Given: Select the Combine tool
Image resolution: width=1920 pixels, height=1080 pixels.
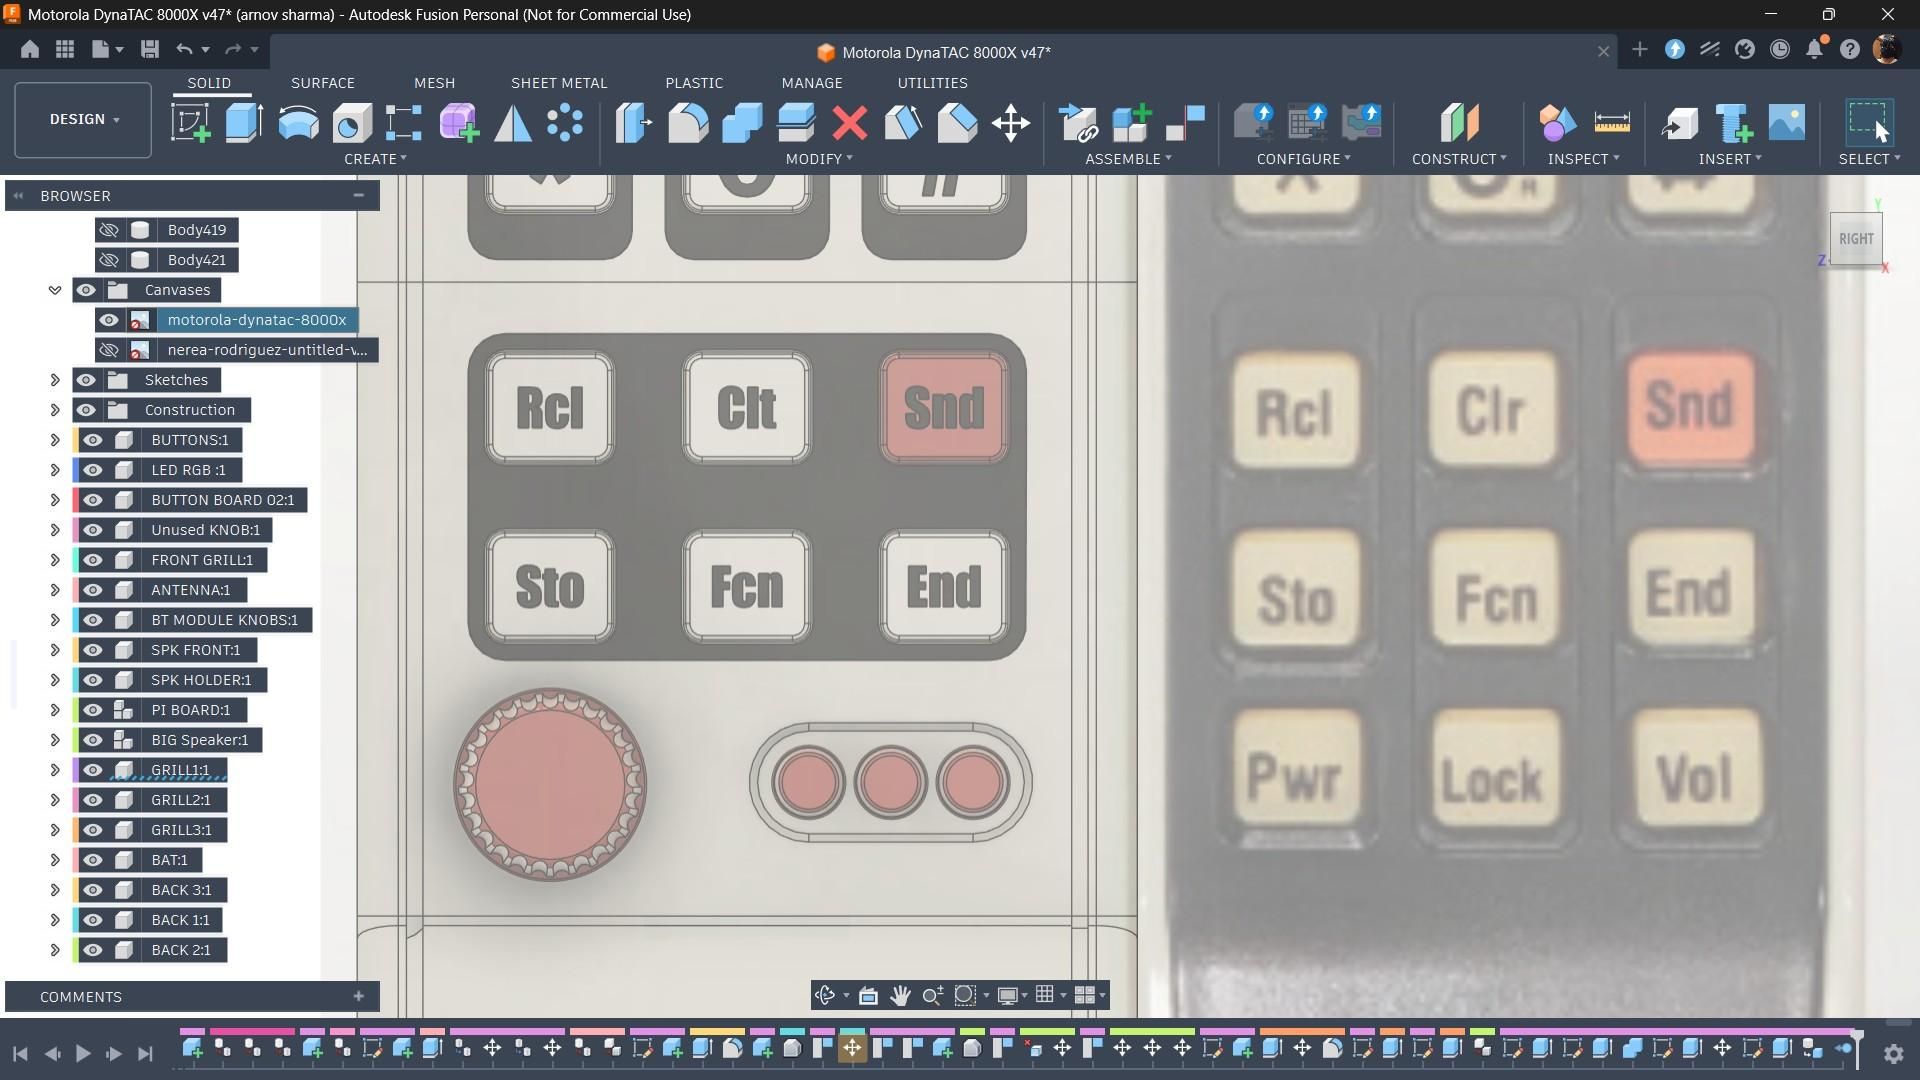Looking at the screenshot, I should pyautogui.click(x=742, y=123).
